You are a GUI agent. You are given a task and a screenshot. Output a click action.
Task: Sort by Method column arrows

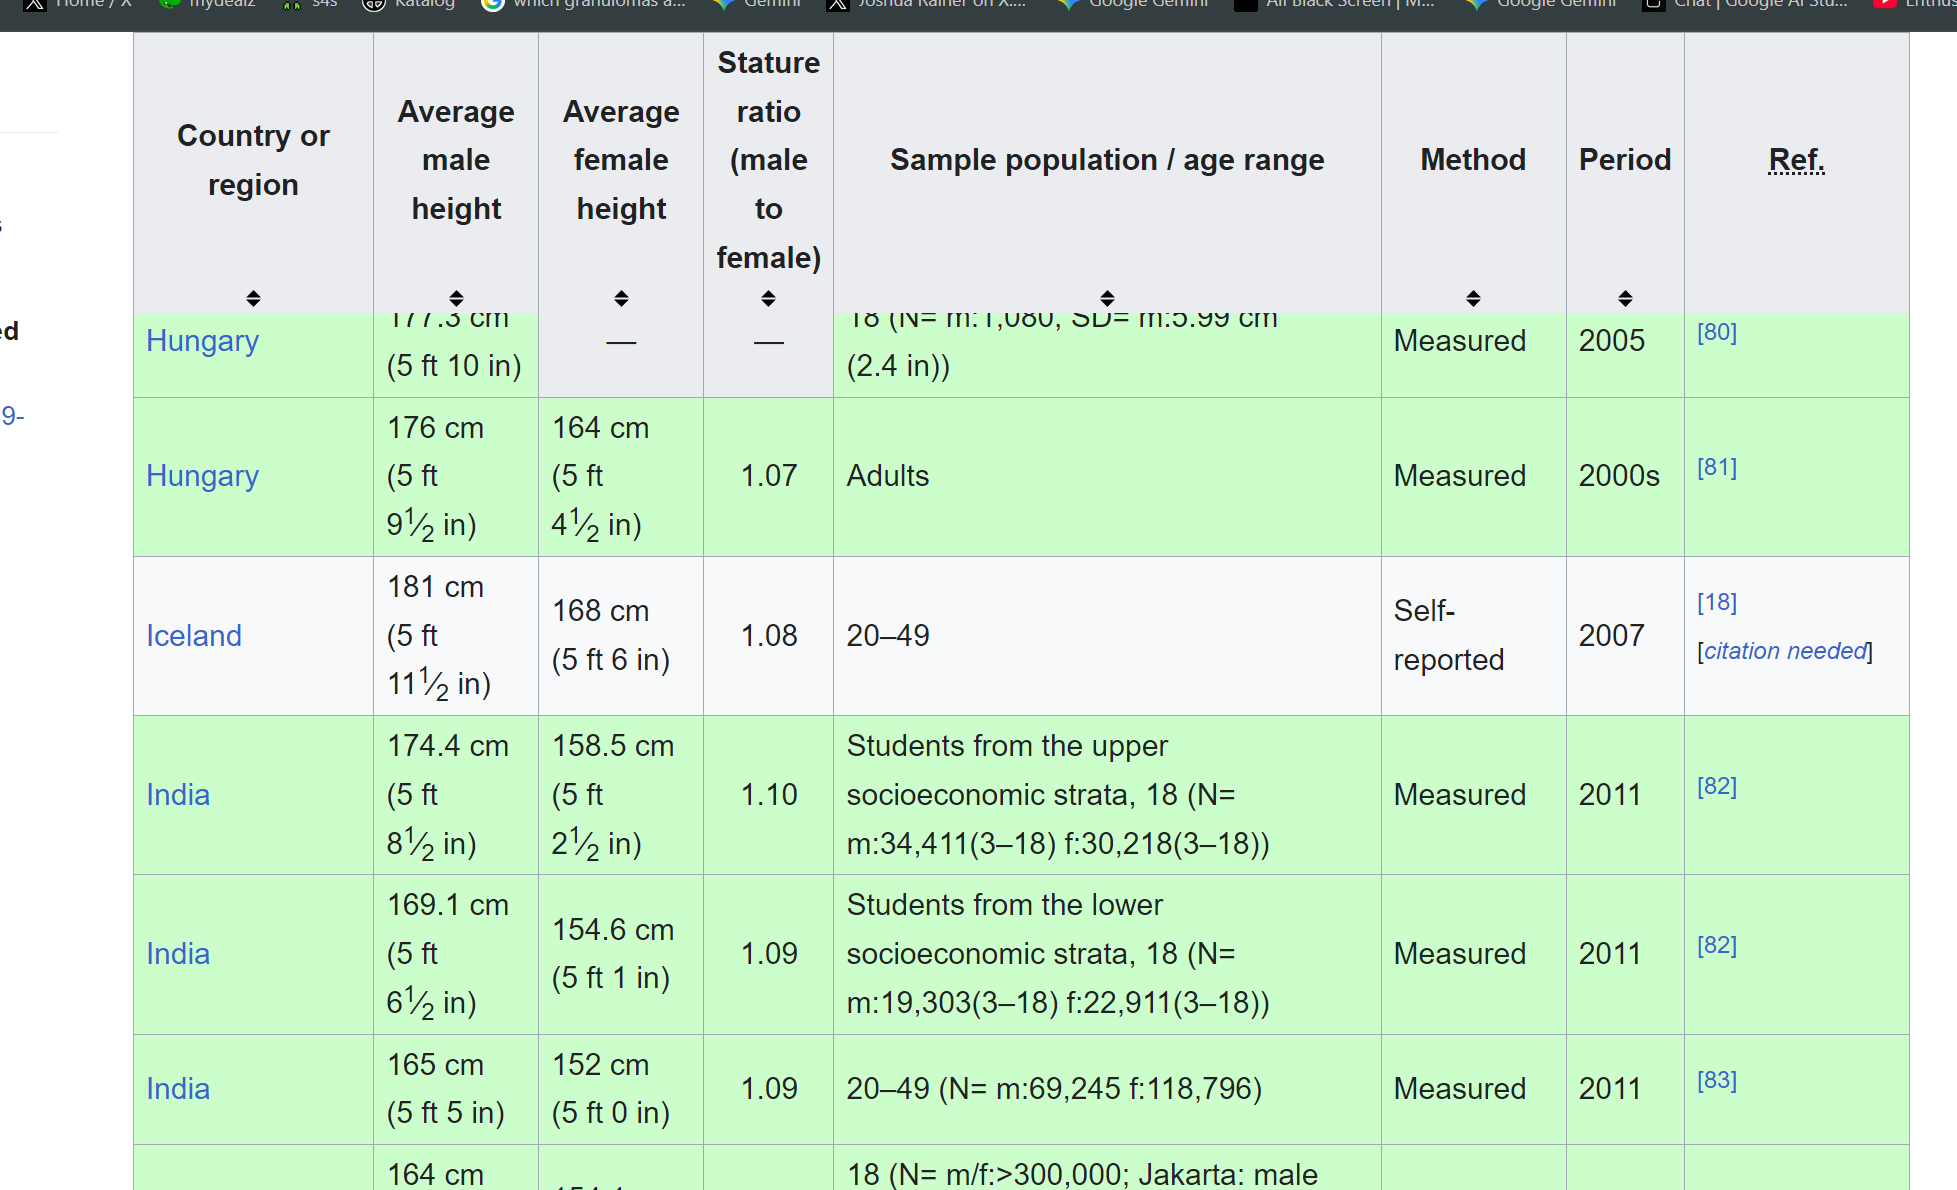point(1473,298)
